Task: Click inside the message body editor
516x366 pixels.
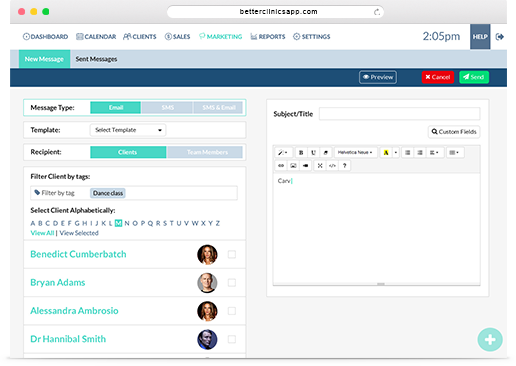Action: pyautogui.click(x=377, y=228)
